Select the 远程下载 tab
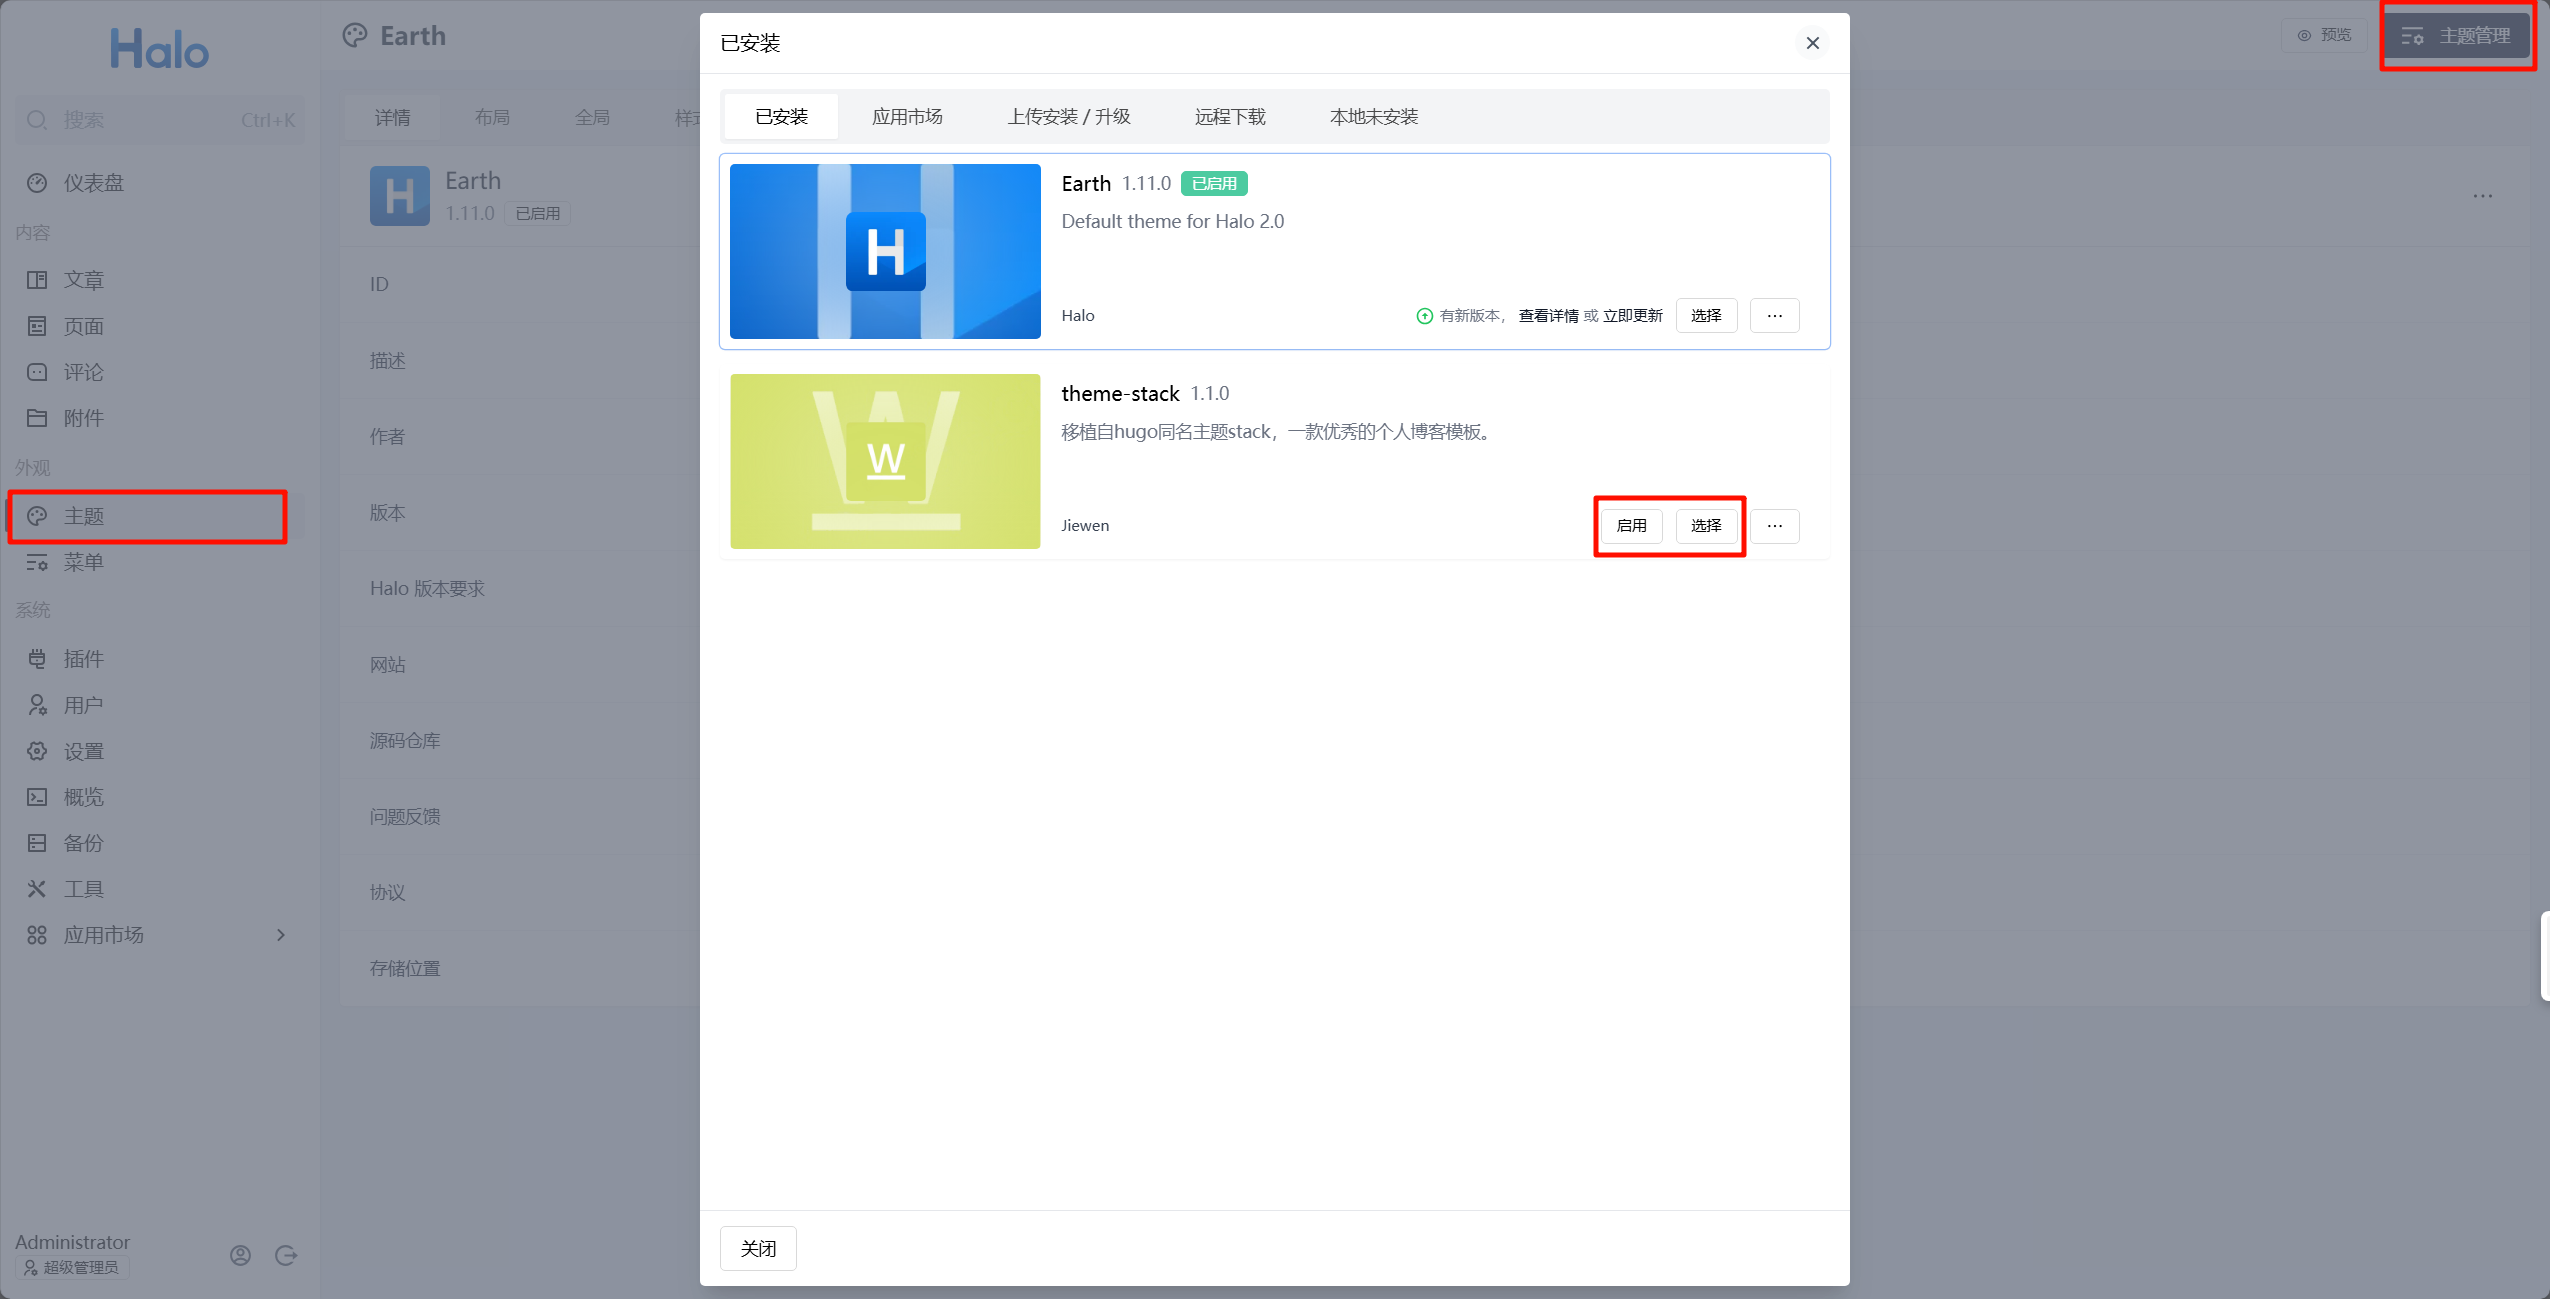Image resolution: width=2550 pixels, height=1299 pixels. coord(1230,117)
